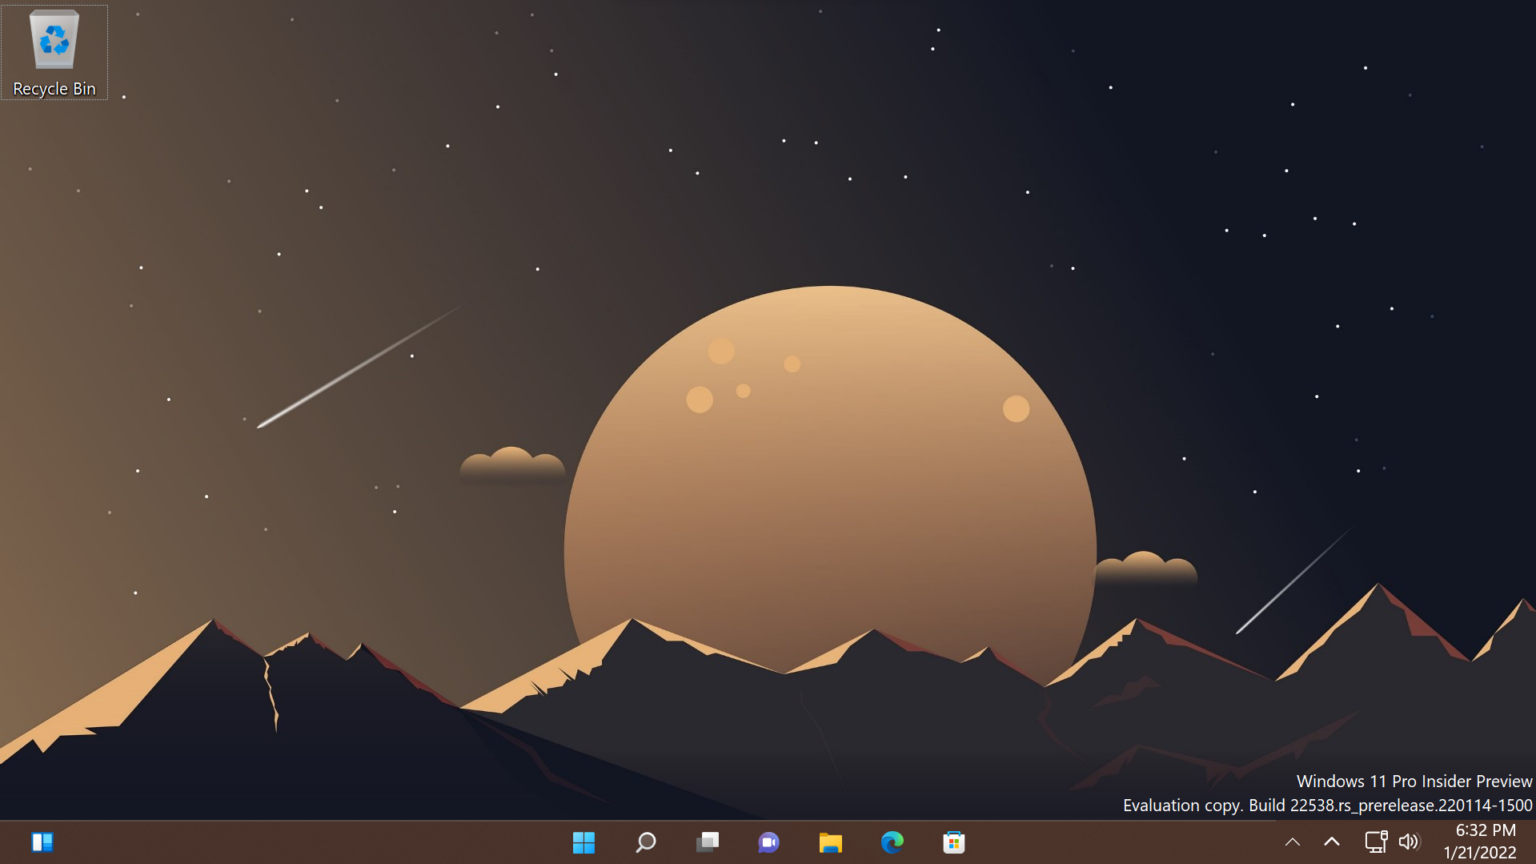Click the sound icon to adjust mute

1409,842
